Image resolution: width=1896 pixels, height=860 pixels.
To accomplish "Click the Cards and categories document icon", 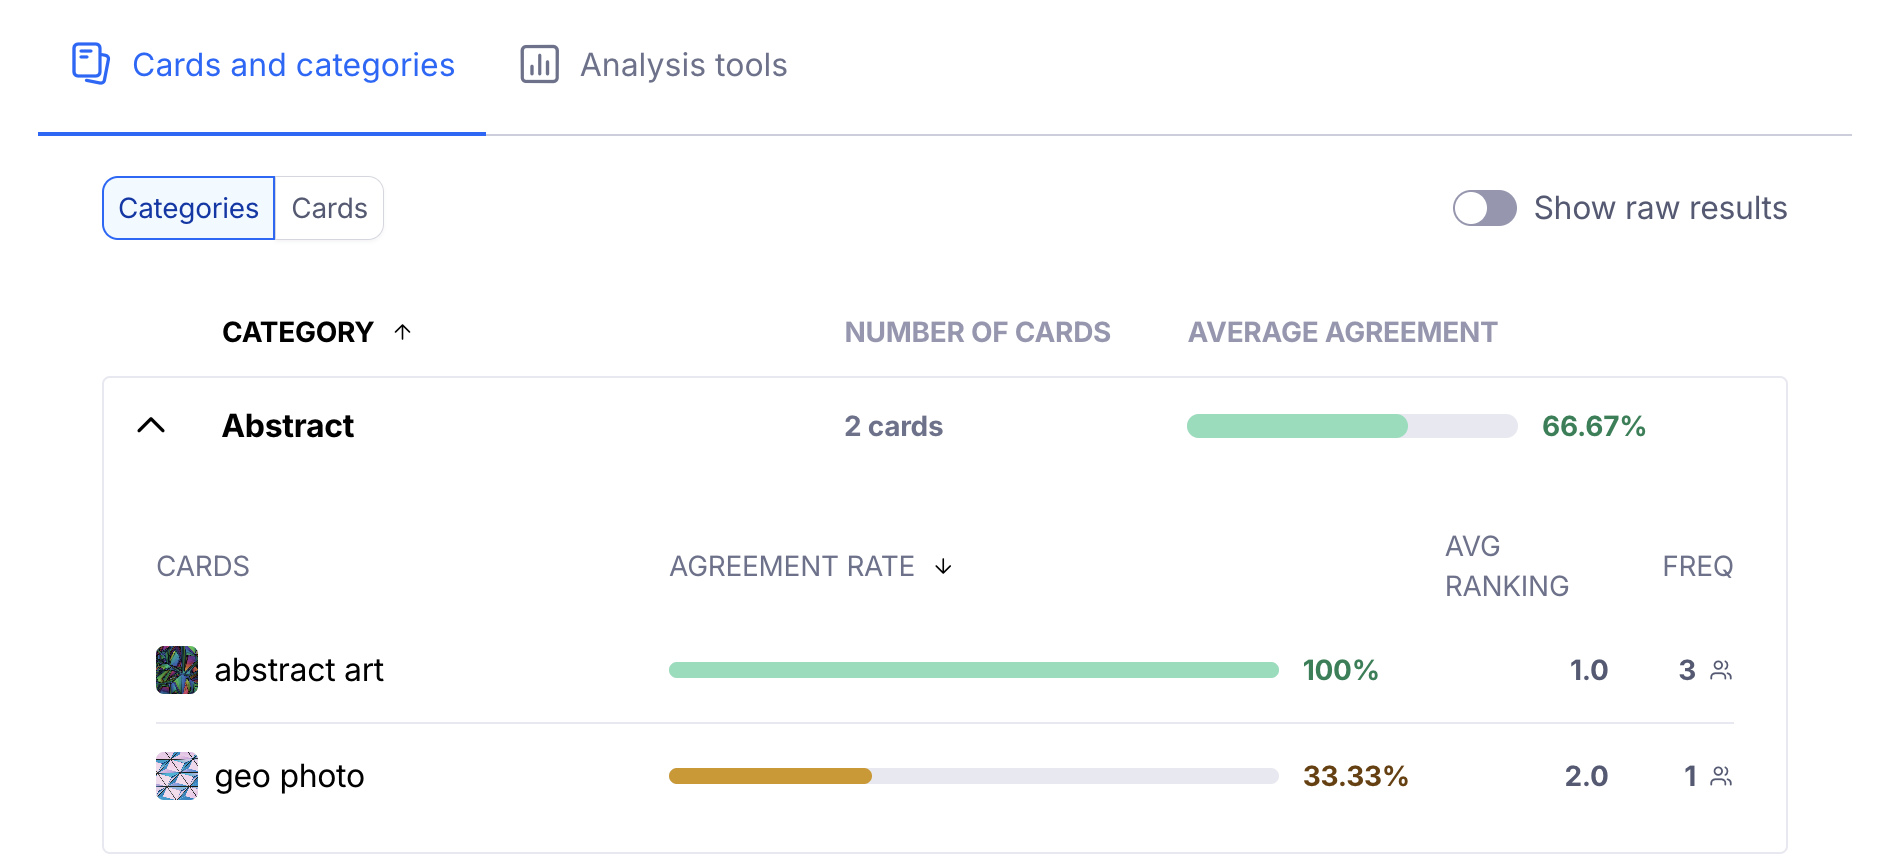I will tap(90, 64).
